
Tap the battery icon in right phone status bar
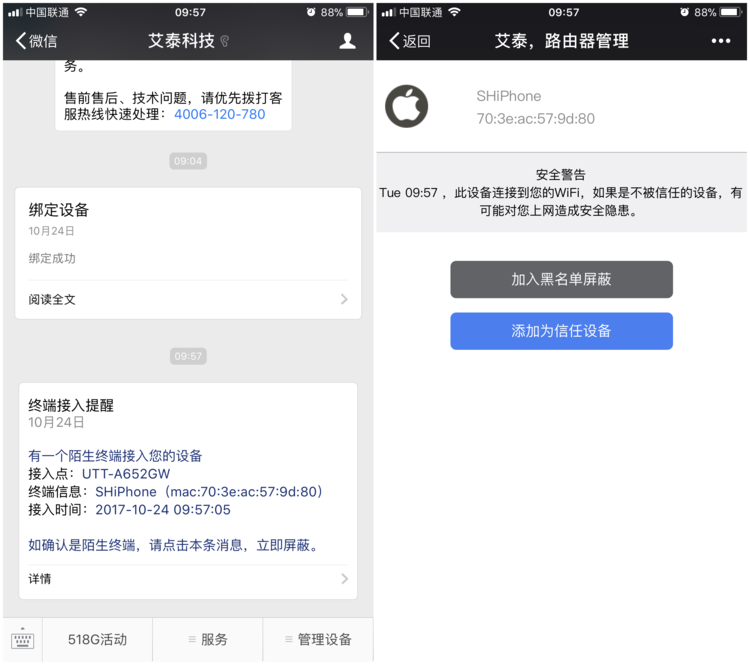tap(731, 12)
